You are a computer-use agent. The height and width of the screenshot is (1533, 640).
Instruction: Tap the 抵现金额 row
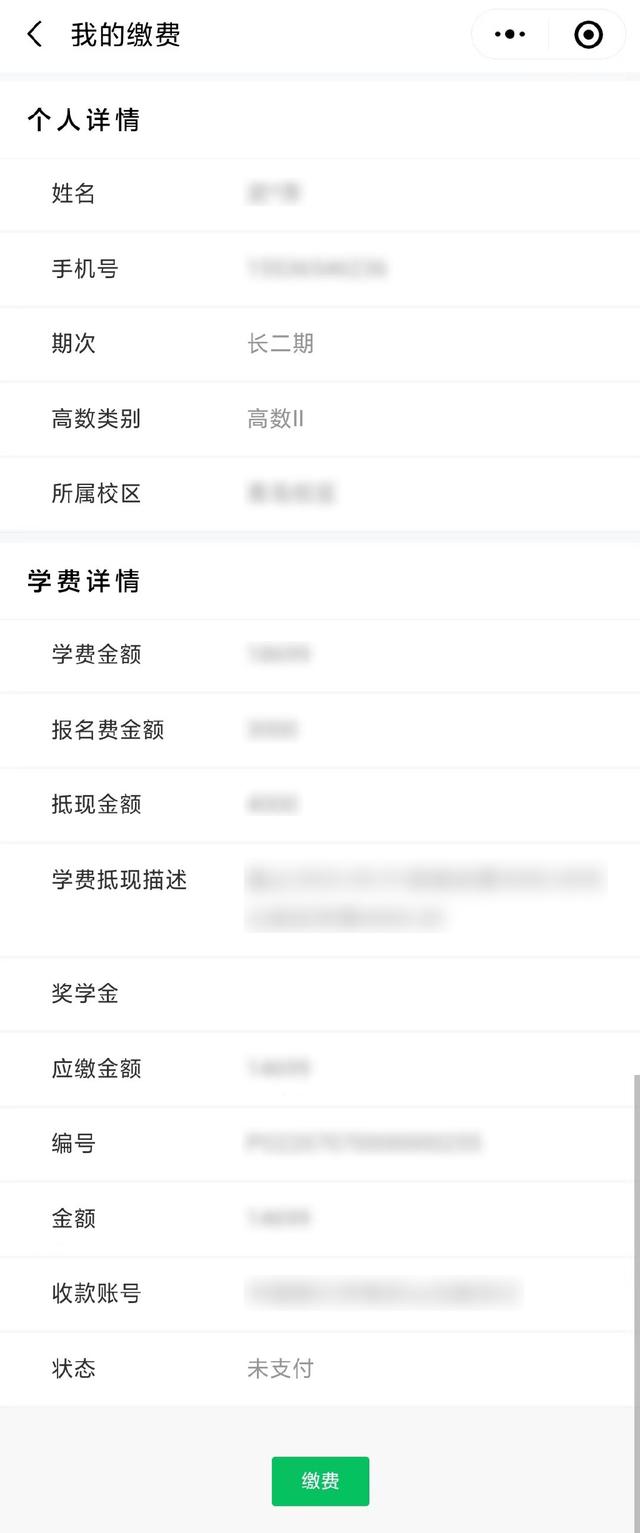click(x=320, y=805)
